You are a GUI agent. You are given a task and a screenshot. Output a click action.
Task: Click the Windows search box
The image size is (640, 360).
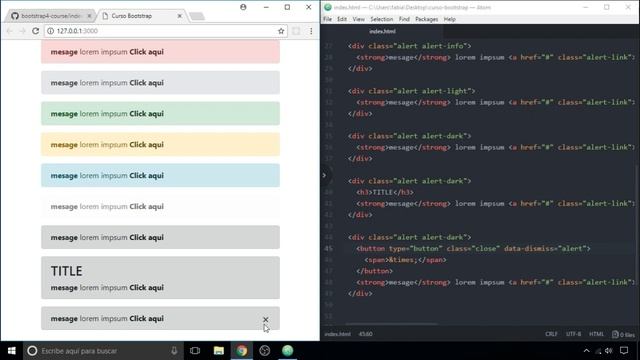tap(102, 351)
